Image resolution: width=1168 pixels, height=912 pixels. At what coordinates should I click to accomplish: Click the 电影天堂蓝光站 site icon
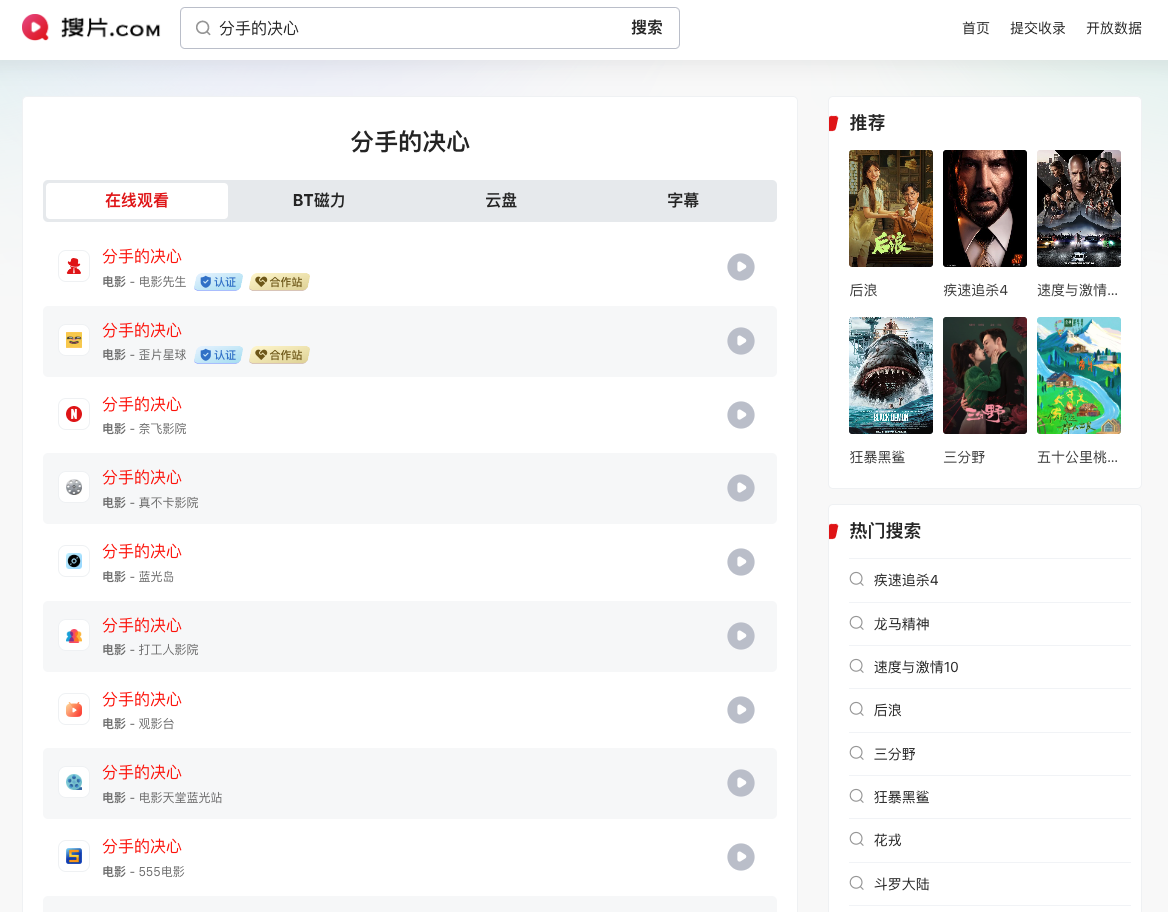pos(74,783)
